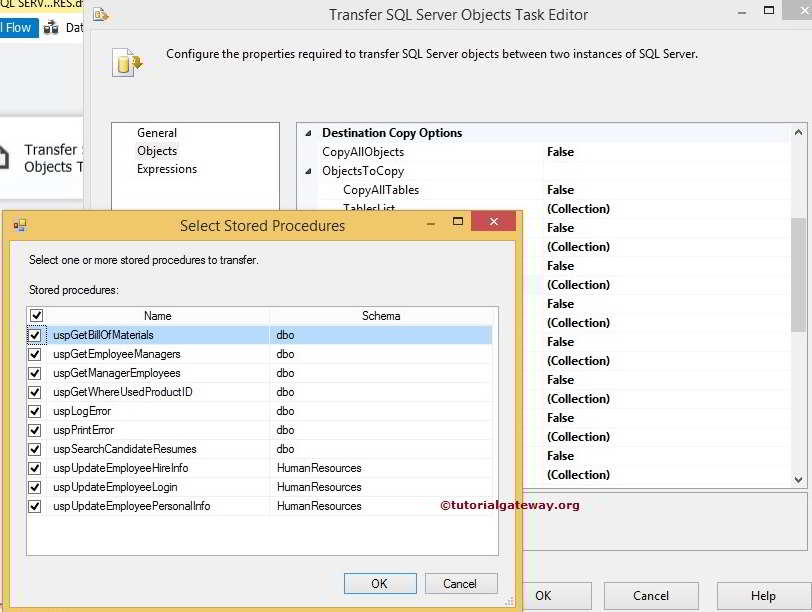Uncheck uspGetBillOfMaterials stored procedure
Screen dimensions: 812x612
(35, 335)
